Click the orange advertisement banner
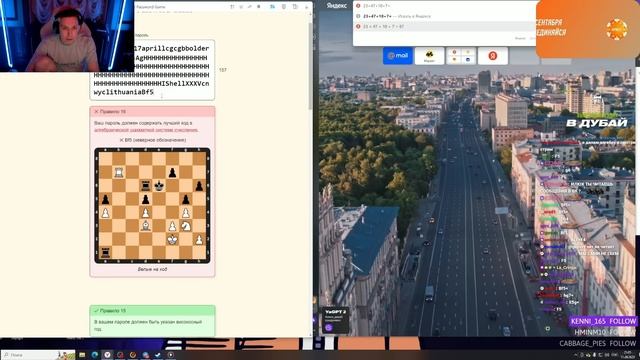Viewport: 640px width, 360px height. point(588,29)
